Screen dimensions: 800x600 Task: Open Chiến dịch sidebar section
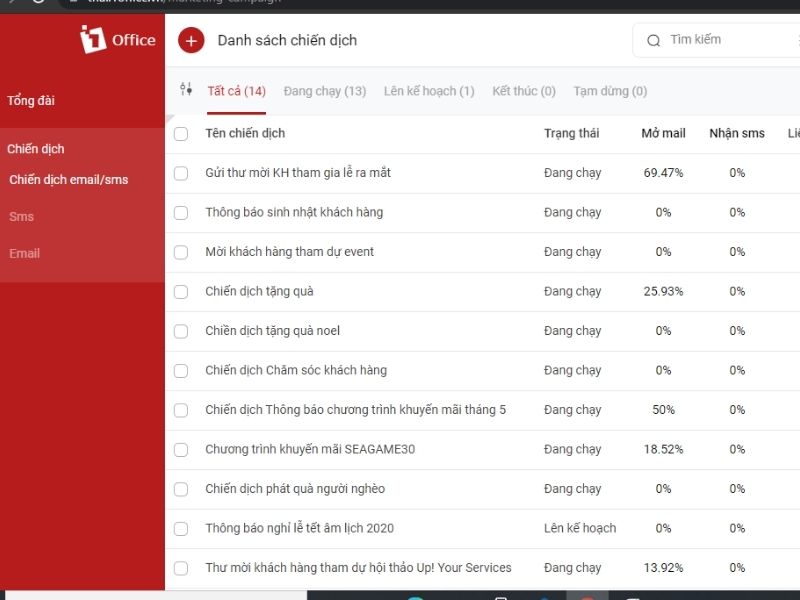tap(36, 149)
